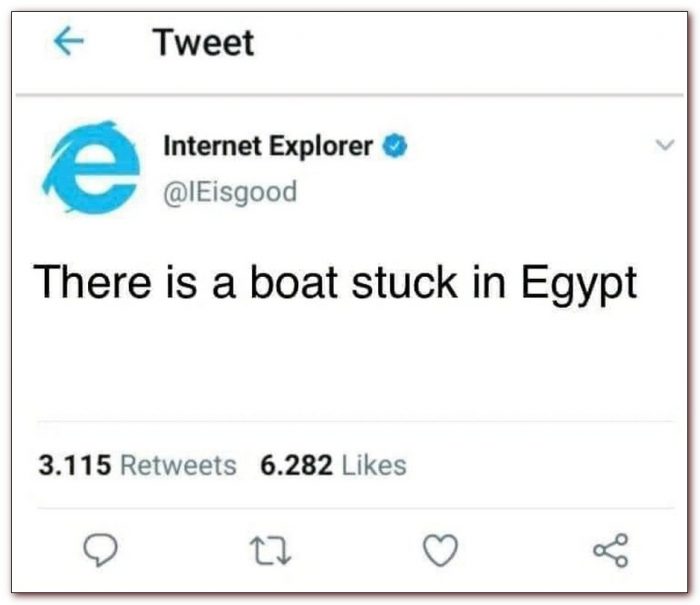Click the Tweet header title
Image resolution: width=700 pixels, height=605 pixels.
[203, 44]
